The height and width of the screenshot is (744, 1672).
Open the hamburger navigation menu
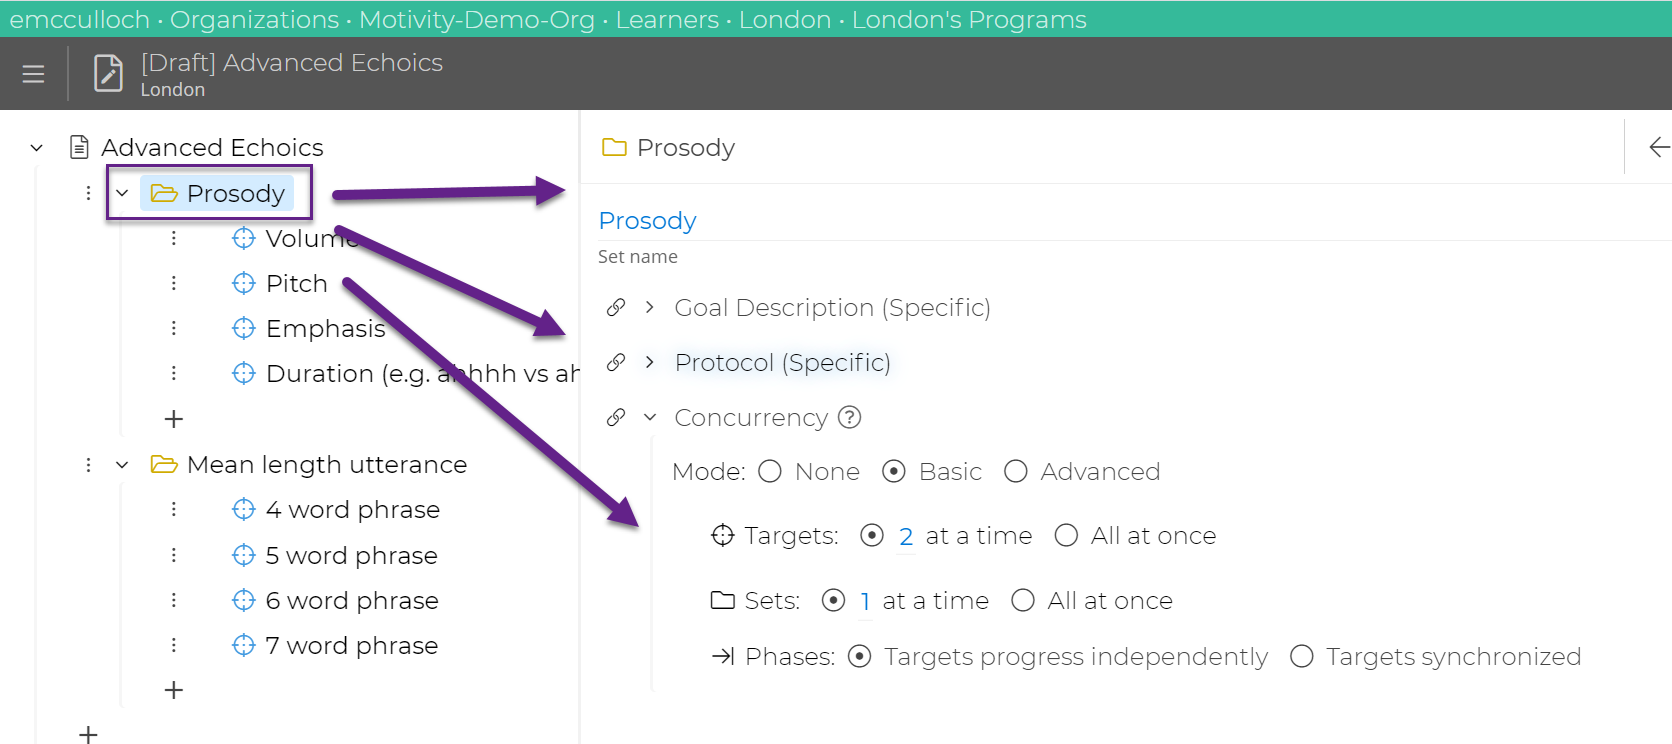pyautogui.click(x=33, y=73)
